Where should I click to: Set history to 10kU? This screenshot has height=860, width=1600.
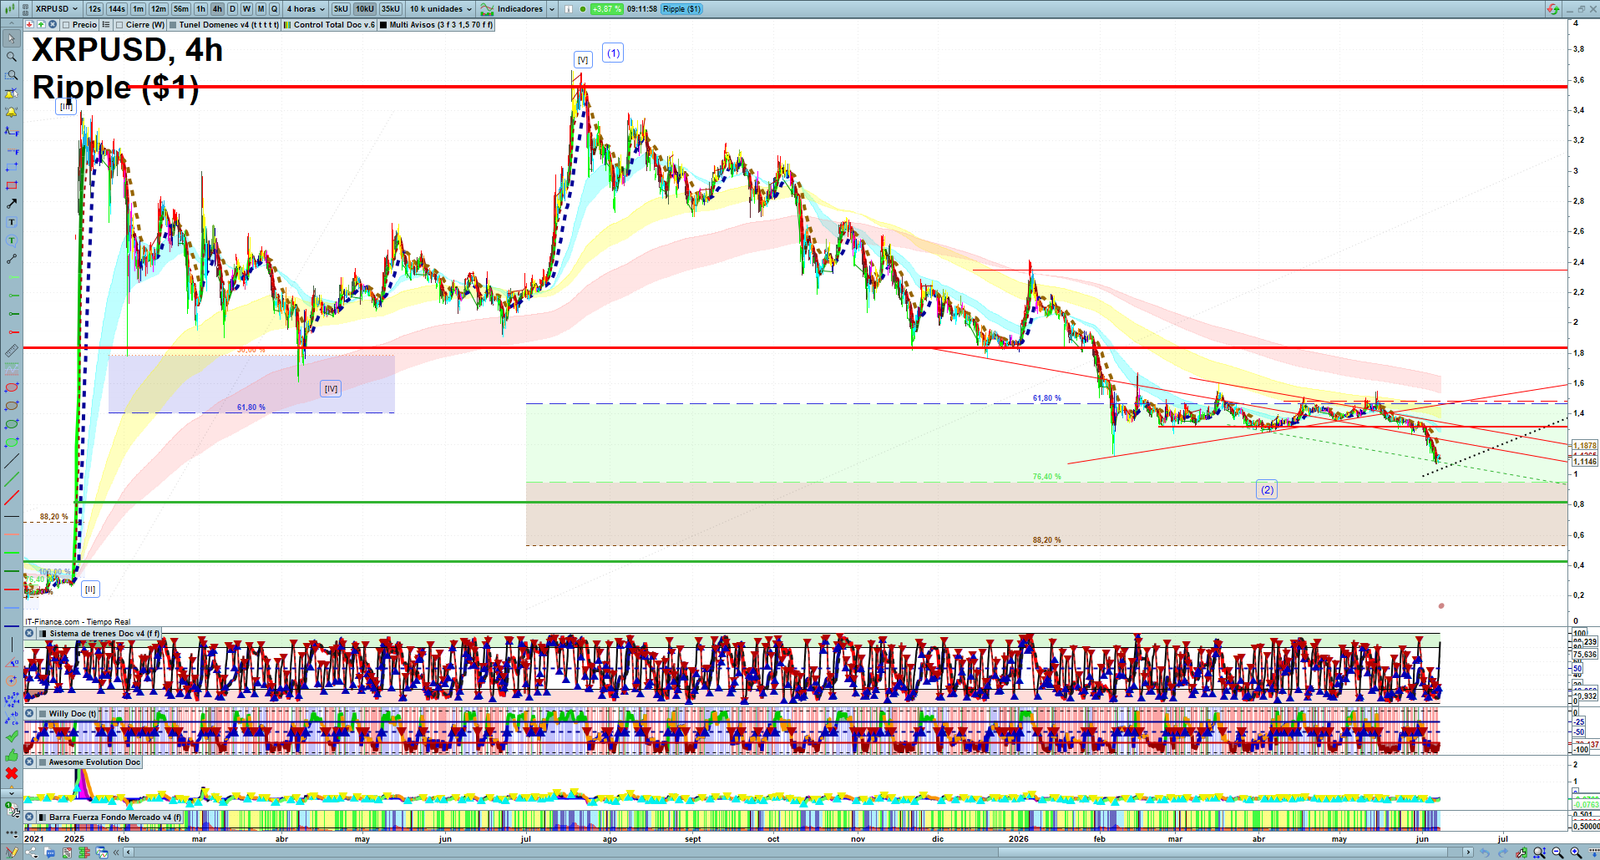tap(365, 9)
